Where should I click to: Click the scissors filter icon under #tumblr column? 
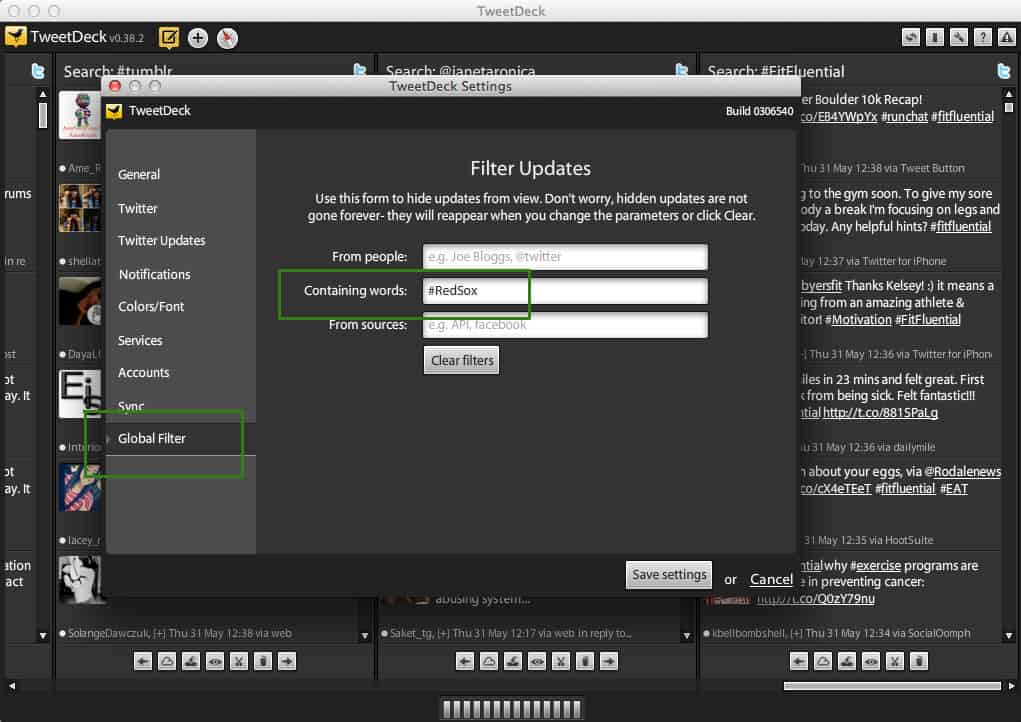click(239, 661)
